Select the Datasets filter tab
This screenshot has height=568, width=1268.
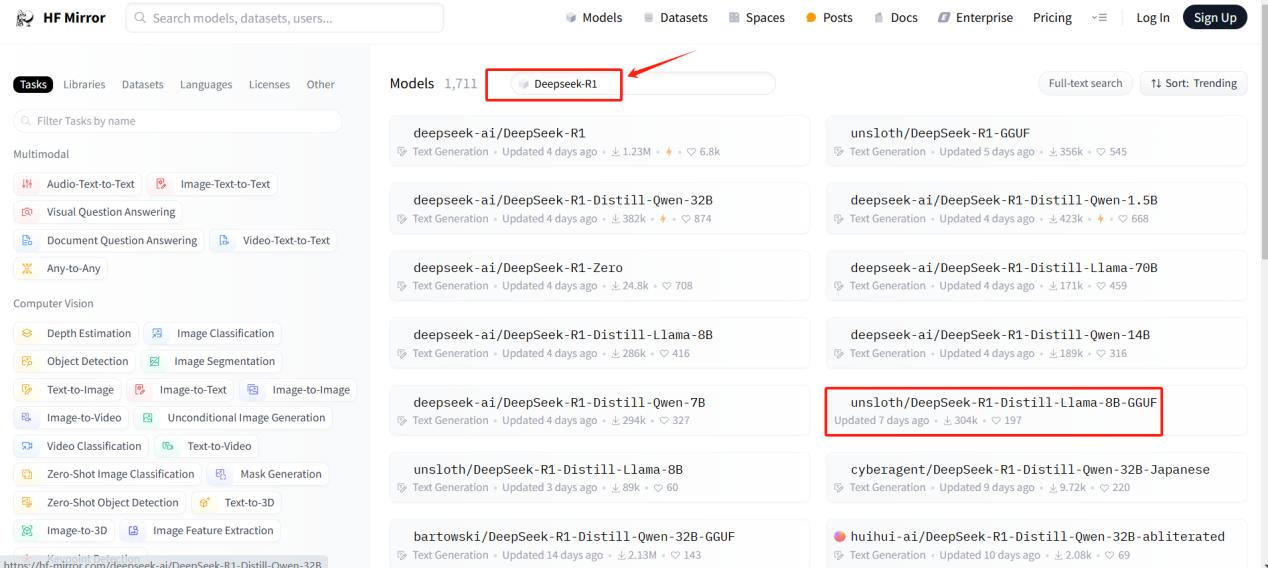(x=142, y=85)
